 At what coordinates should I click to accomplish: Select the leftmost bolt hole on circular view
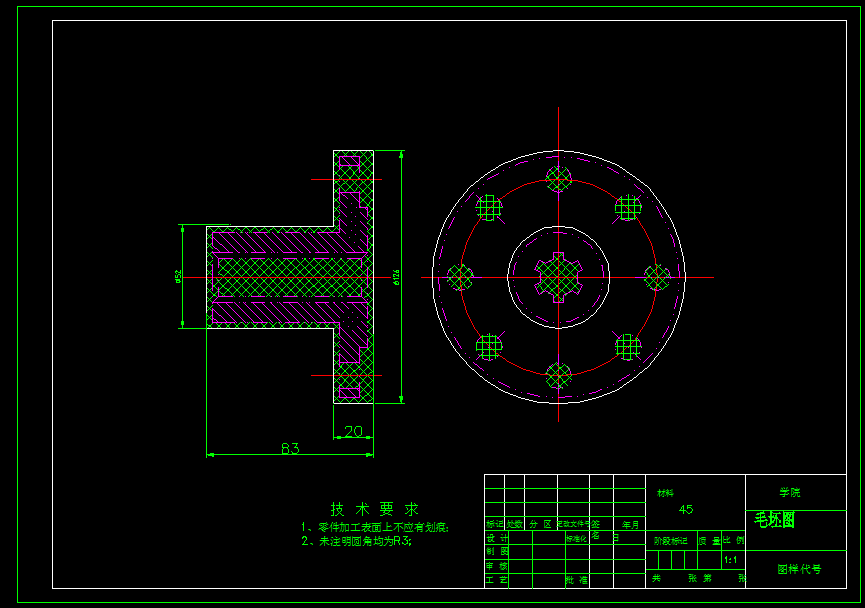(460, 278)
